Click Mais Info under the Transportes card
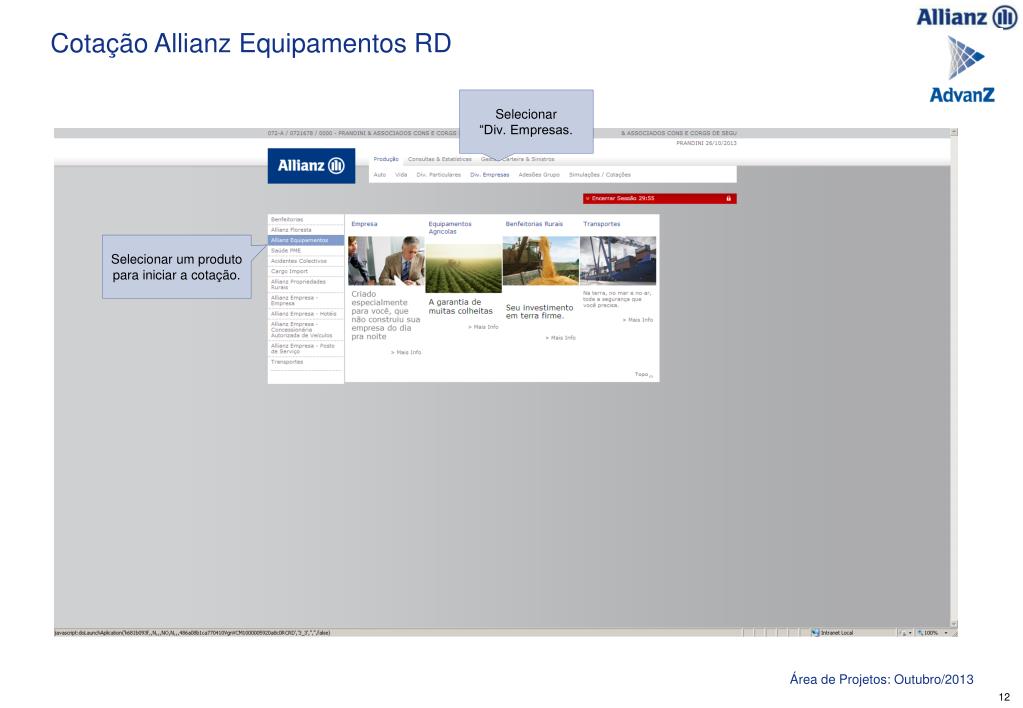Image resolution: width=1023 pixels, height=708 pixels. point(637,320)
